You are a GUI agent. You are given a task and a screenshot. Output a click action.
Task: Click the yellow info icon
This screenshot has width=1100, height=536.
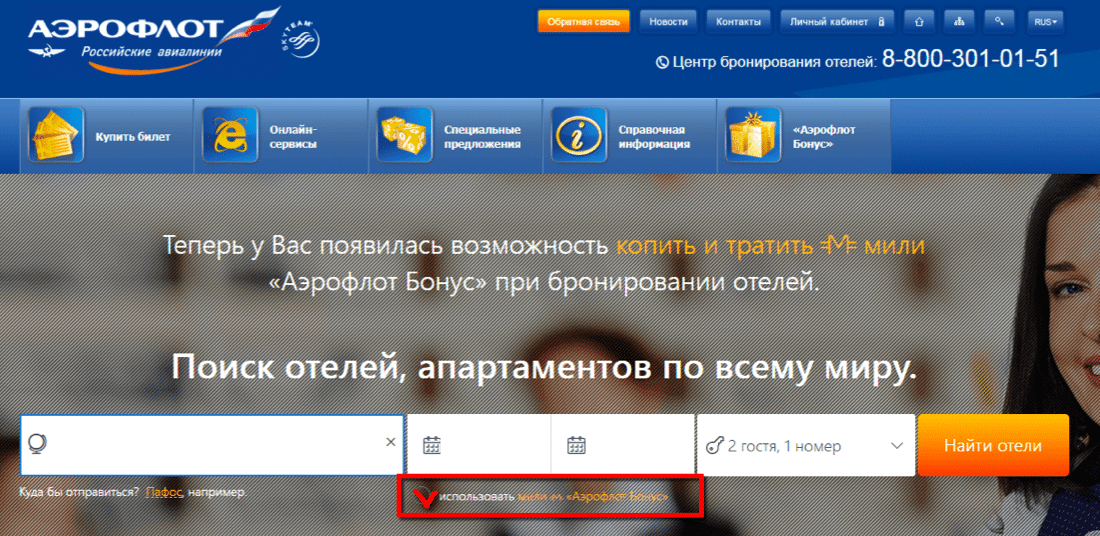coord(579,135)
